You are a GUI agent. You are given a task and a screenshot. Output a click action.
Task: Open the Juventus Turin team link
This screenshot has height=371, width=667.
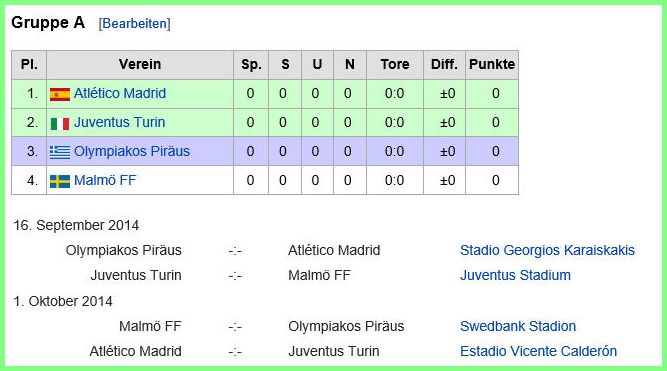point(120,122)
